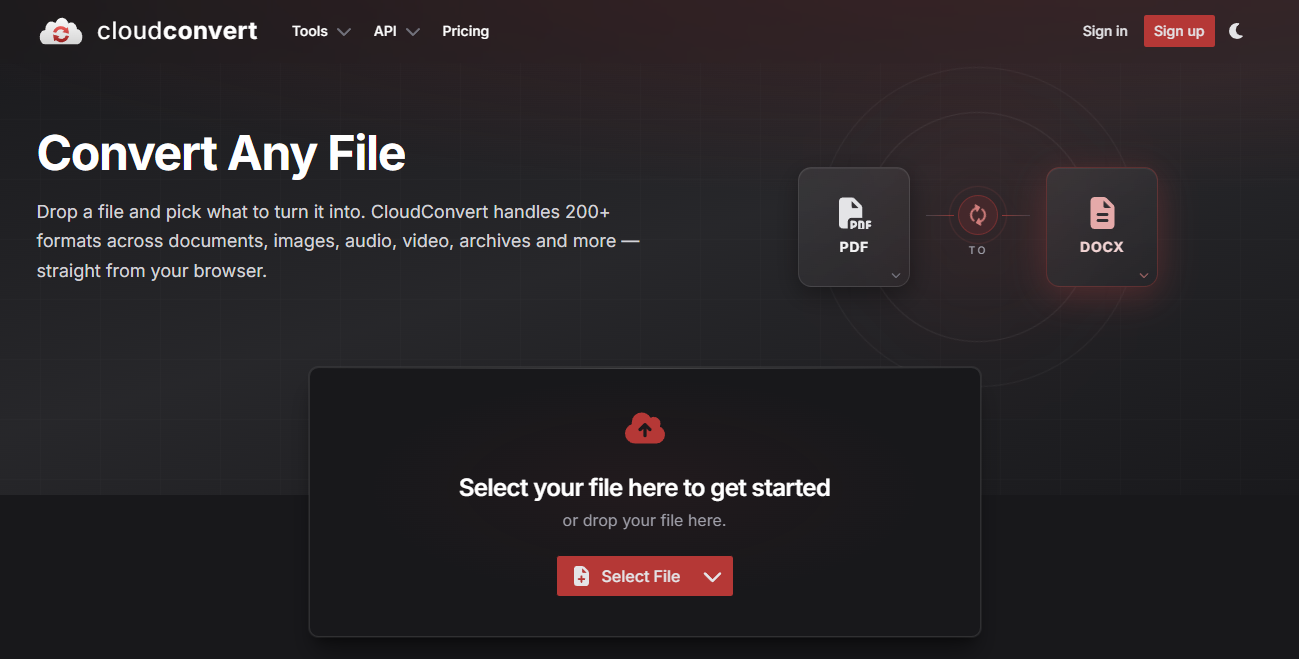This screenshot has width=1299, height=659.
Task: Click the 'Convert Any File' heading
Action: [221, 154]
